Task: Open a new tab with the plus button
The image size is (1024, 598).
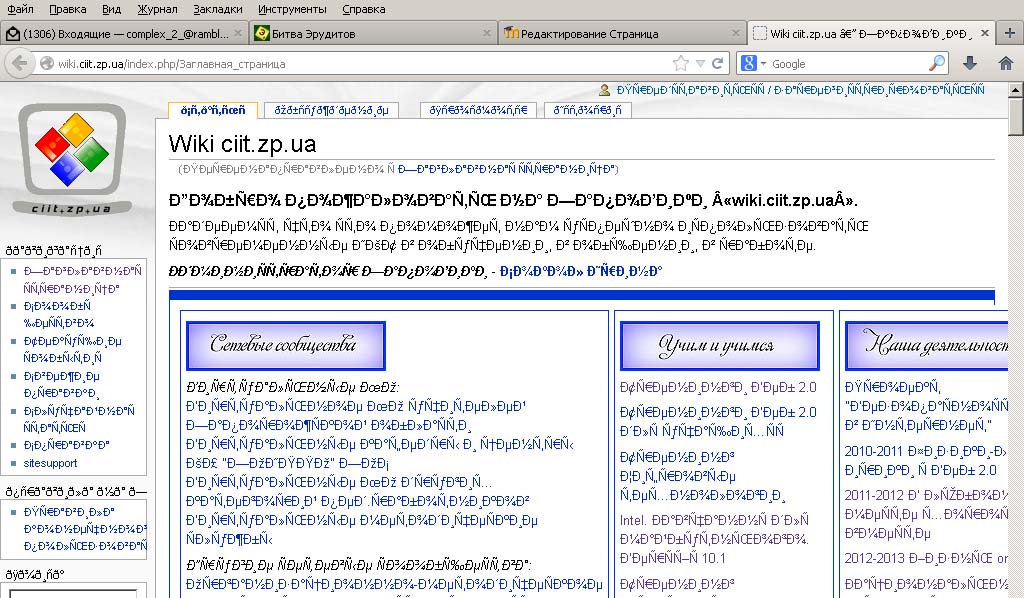Action: 1010,33
